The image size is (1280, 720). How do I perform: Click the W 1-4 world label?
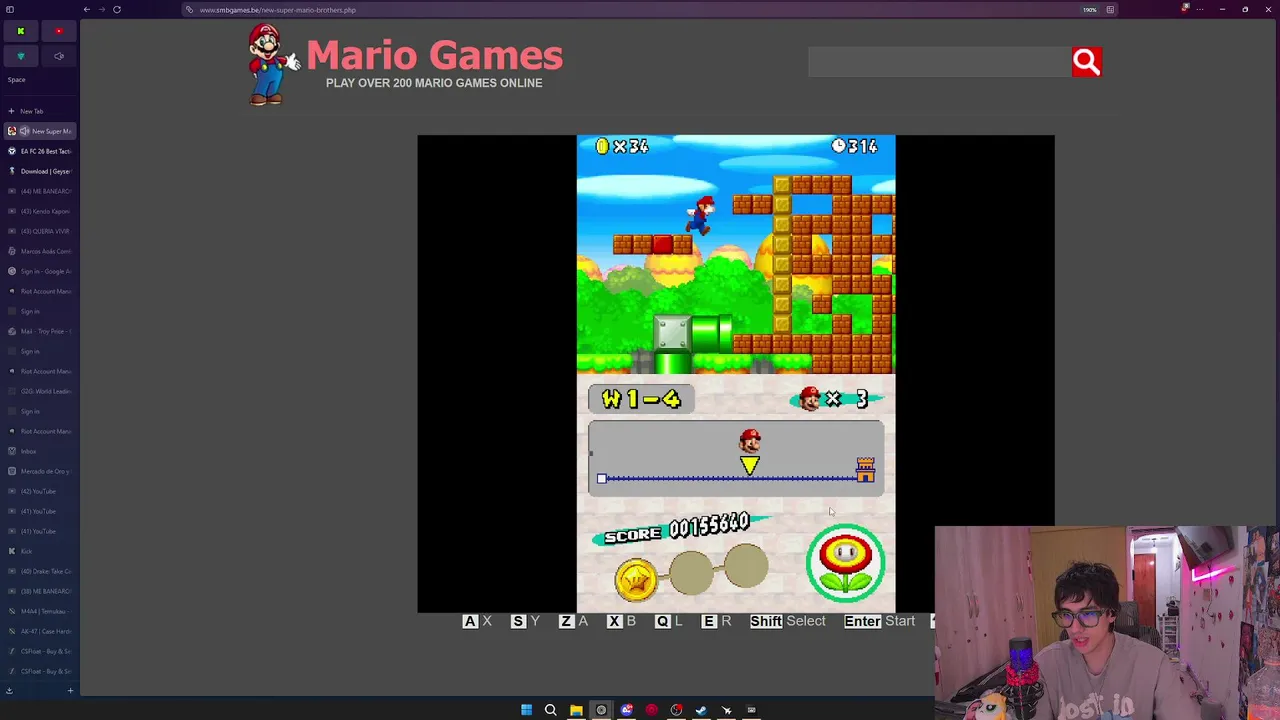tap(641, 399)
